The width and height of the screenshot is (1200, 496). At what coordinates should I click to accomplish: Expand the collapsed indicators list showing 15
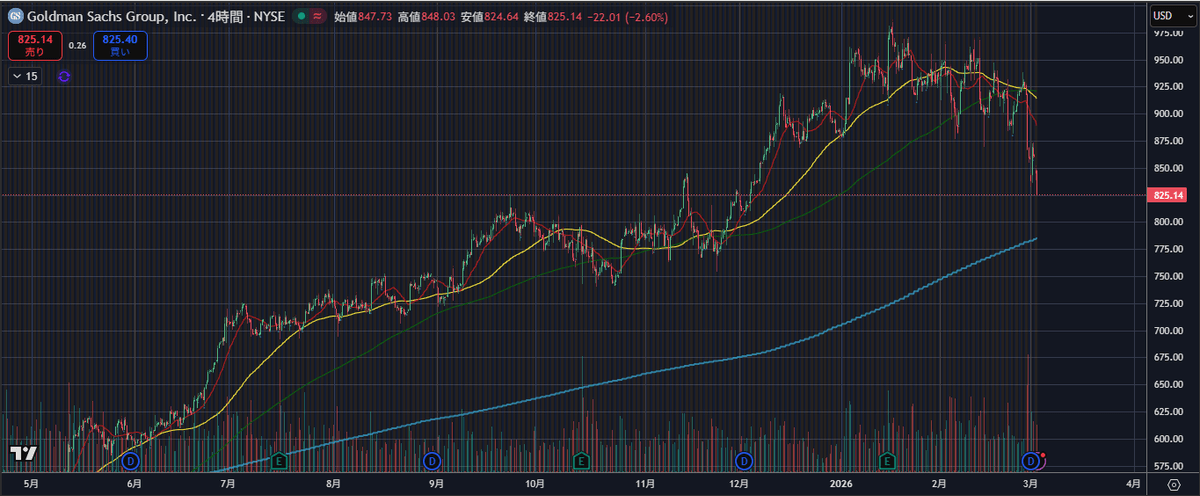[26, 76]
